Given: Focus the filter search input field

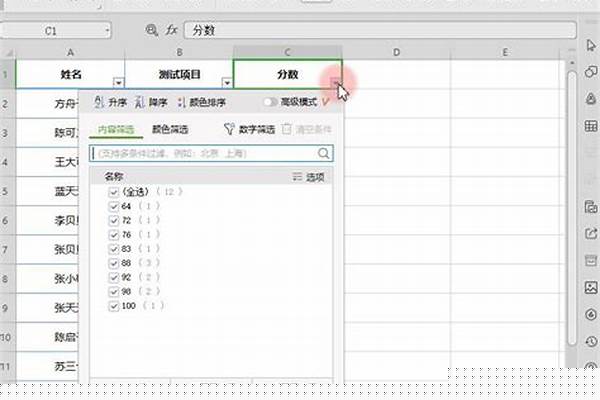Looking at the screenshot, I should click(211, 153).
